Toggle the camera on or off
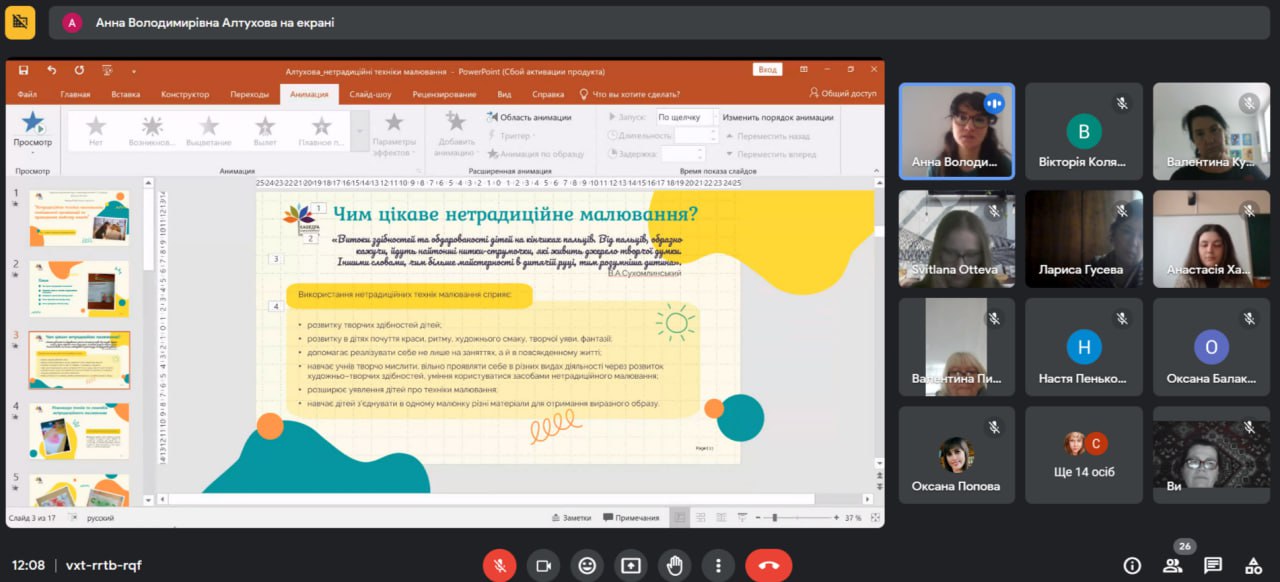1280x582 pixels. (543, 565)
